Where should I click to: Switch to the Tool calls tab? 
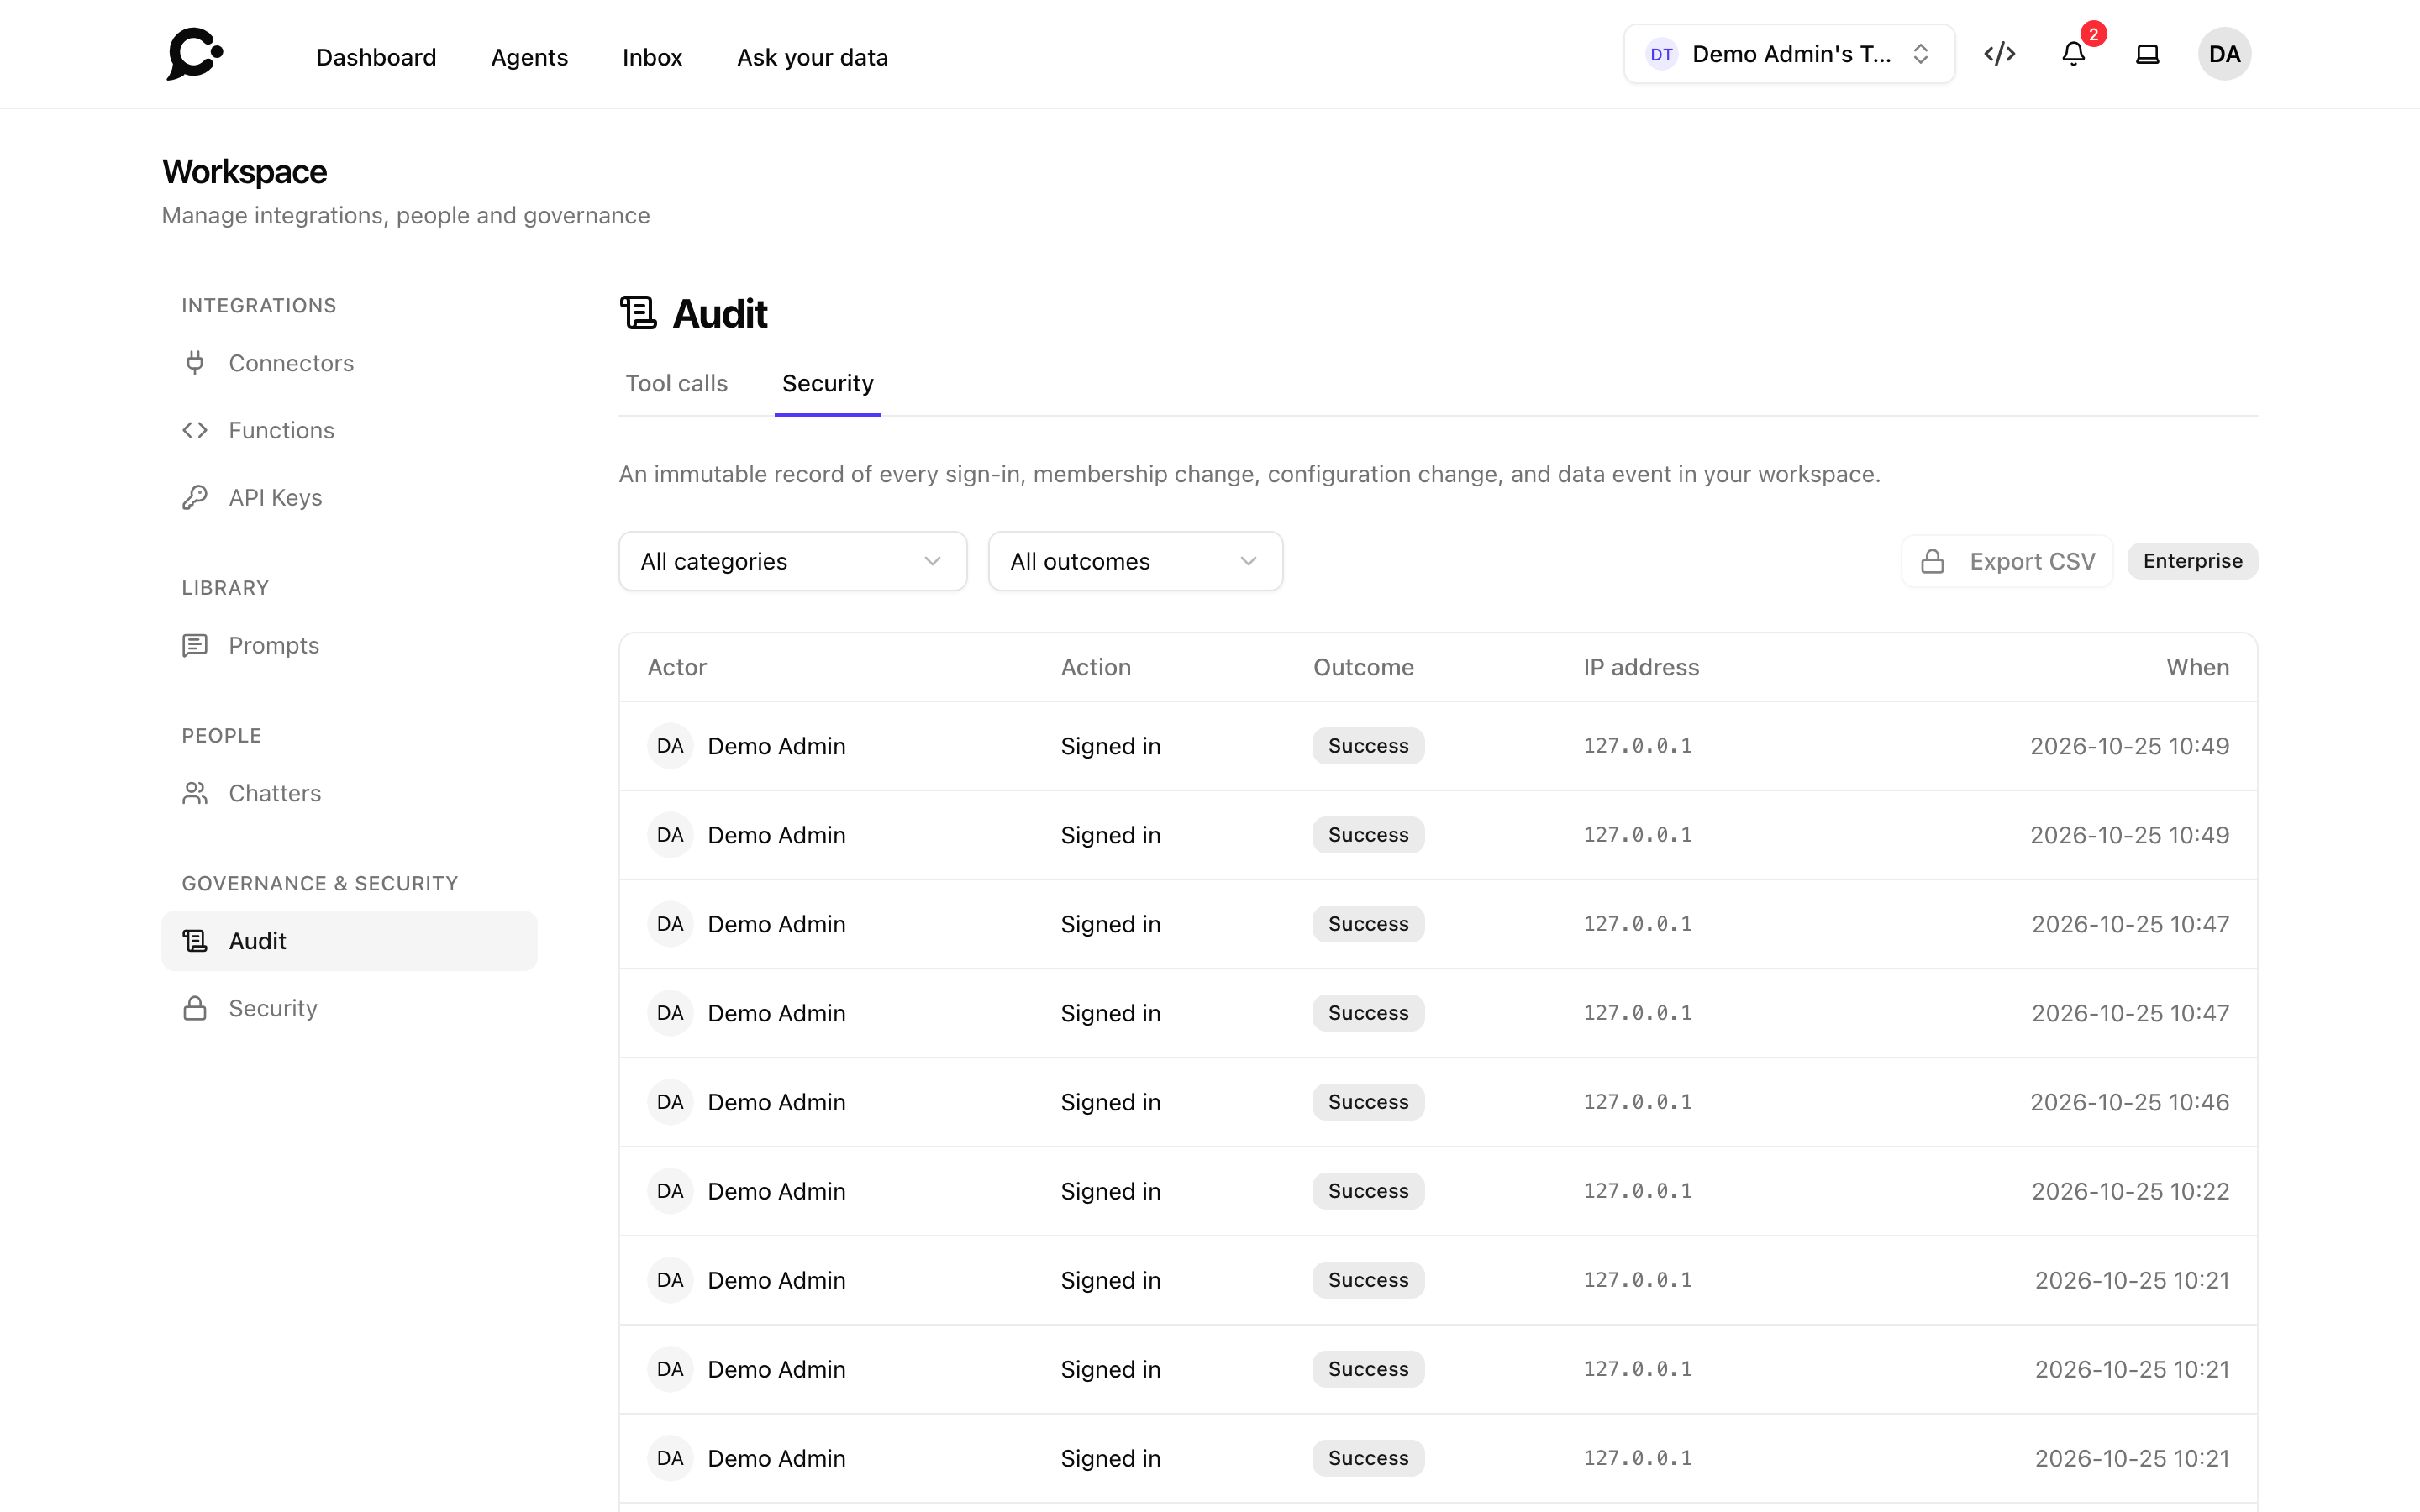[676, 383]
